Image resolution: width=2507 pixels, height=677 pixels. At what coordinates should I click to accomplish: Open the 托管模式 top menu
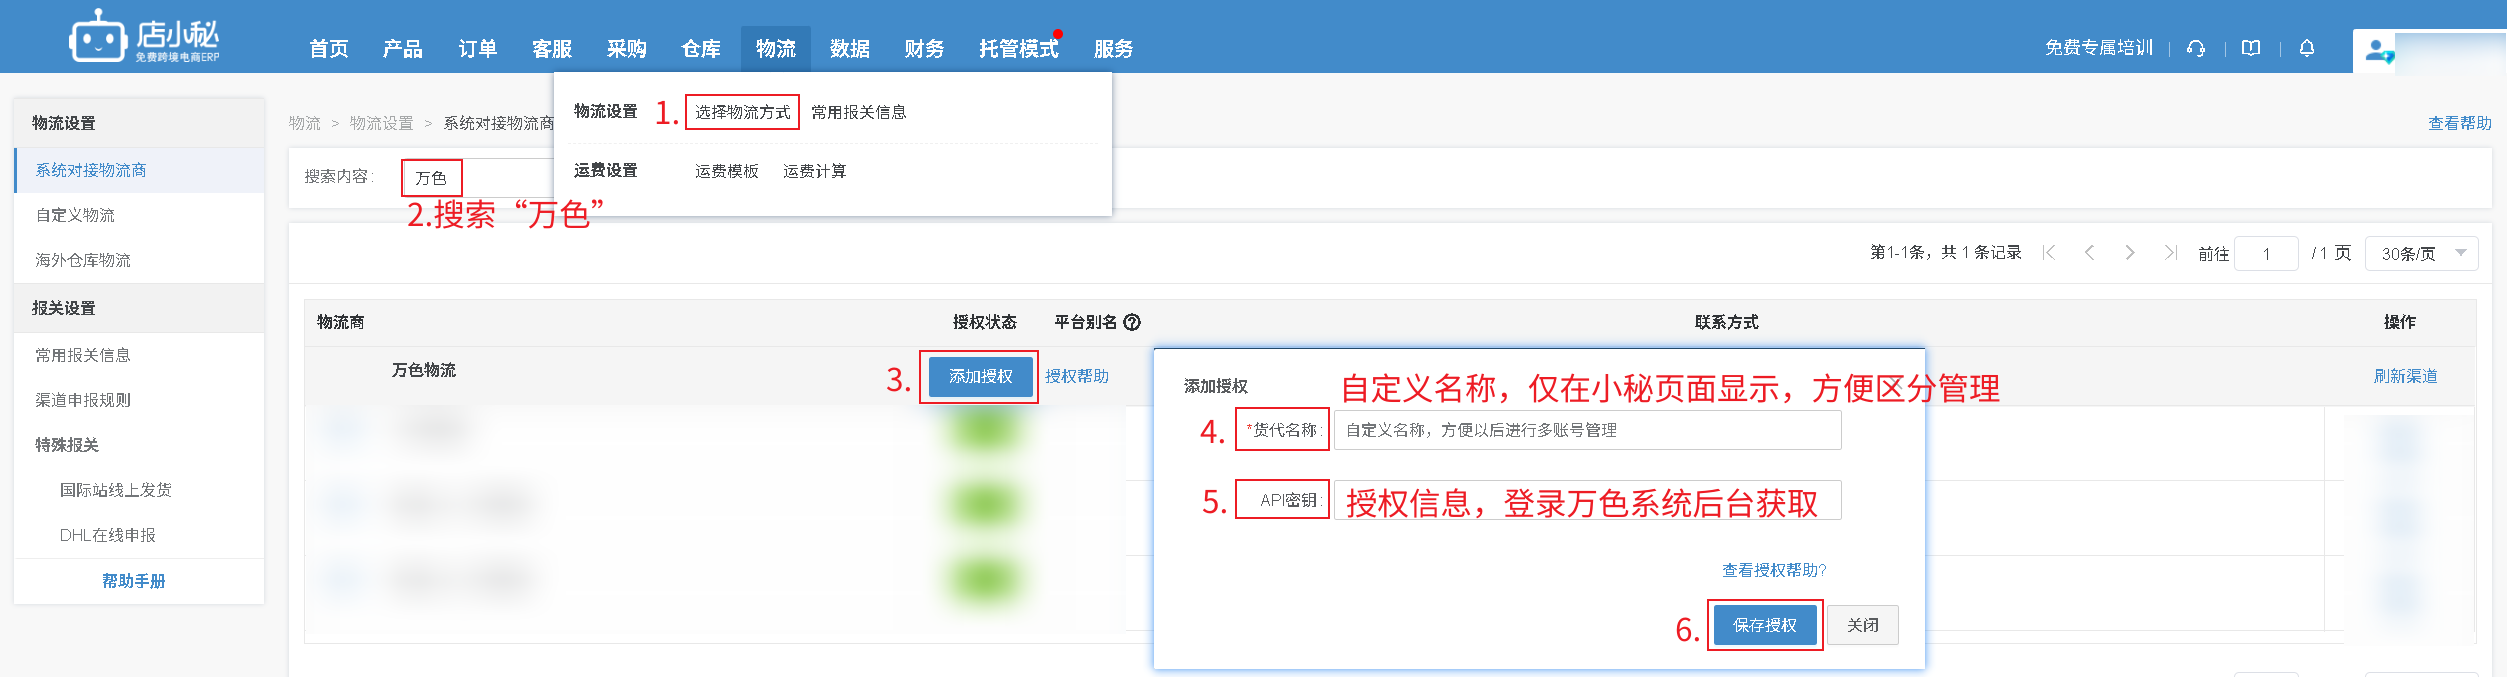tap(1018, 49)
